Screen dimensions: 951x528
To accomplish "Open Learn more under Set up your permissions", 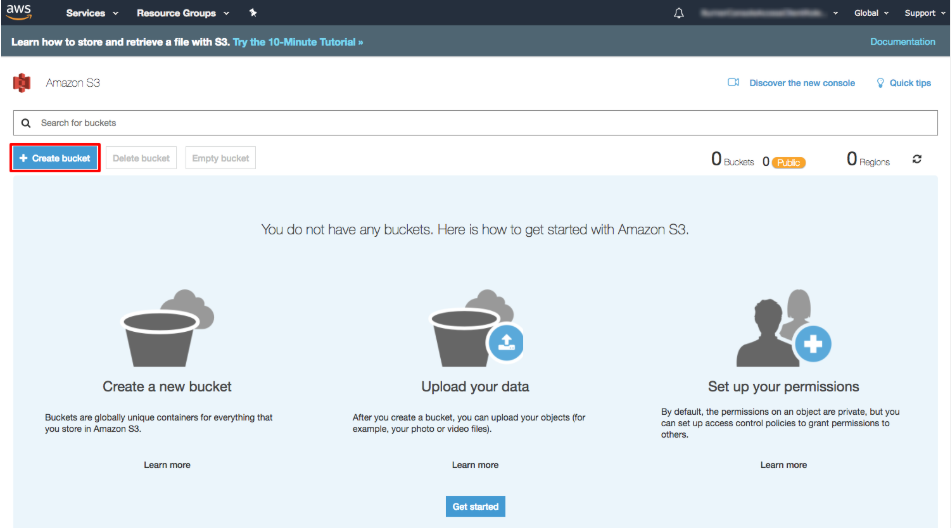I will (784, 465).
